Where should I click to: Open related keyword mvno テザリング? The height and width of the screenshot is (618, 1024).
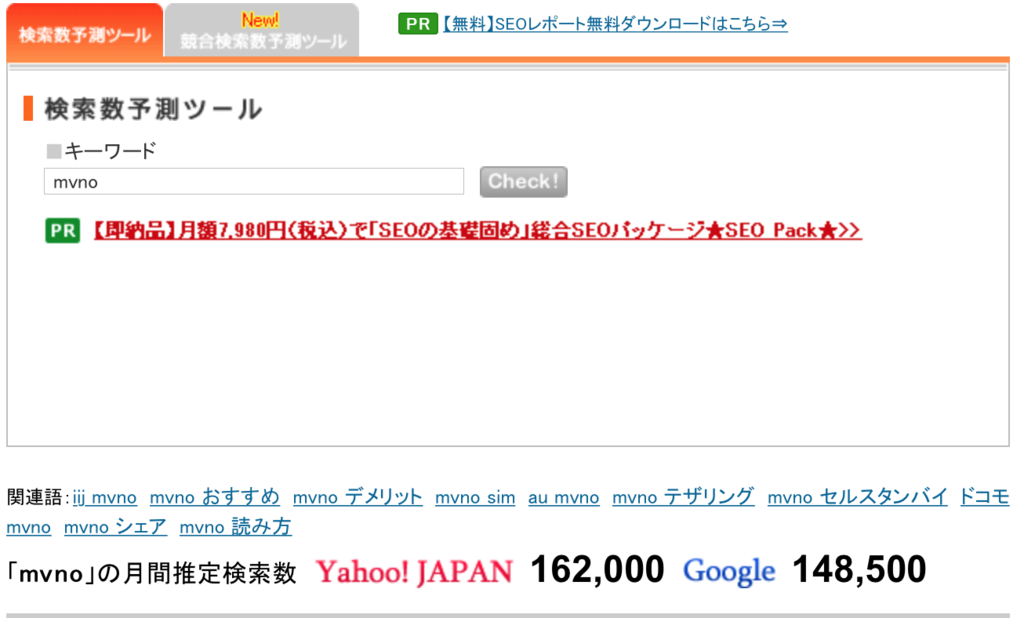coord(683,498)
